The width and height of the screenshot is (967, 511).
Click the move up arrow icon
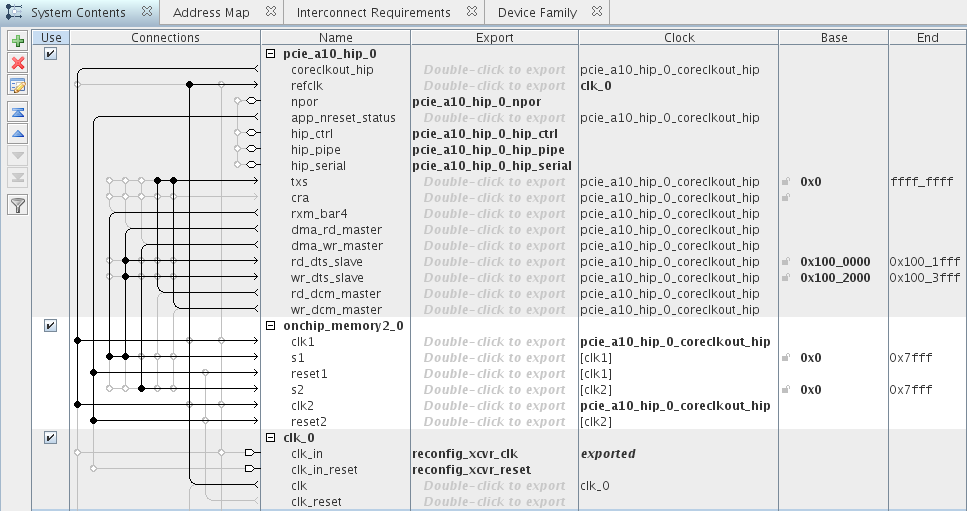[x=17, y=133]
